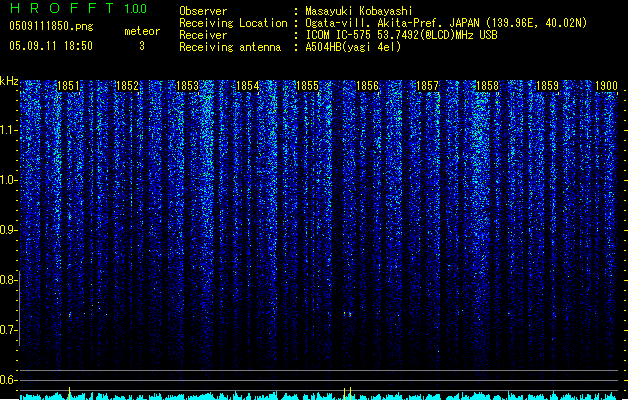Click the 1852 time marker
Viewport: 629px width, 400px height.
pyautogui.click(x=127, y=86)
